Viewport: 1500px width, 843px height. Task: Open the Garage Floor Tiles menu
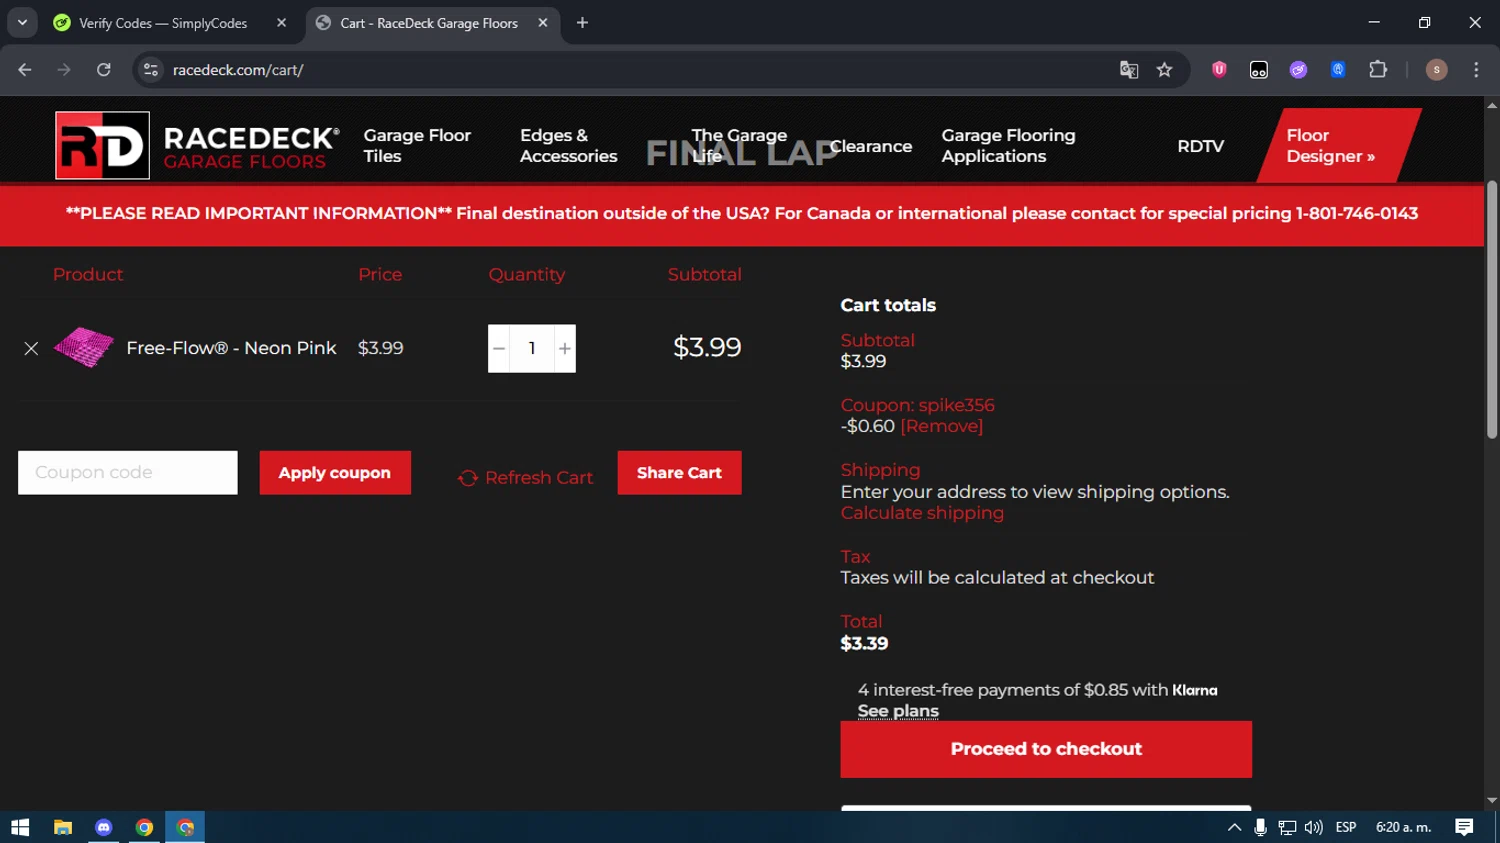click(417, 146)
